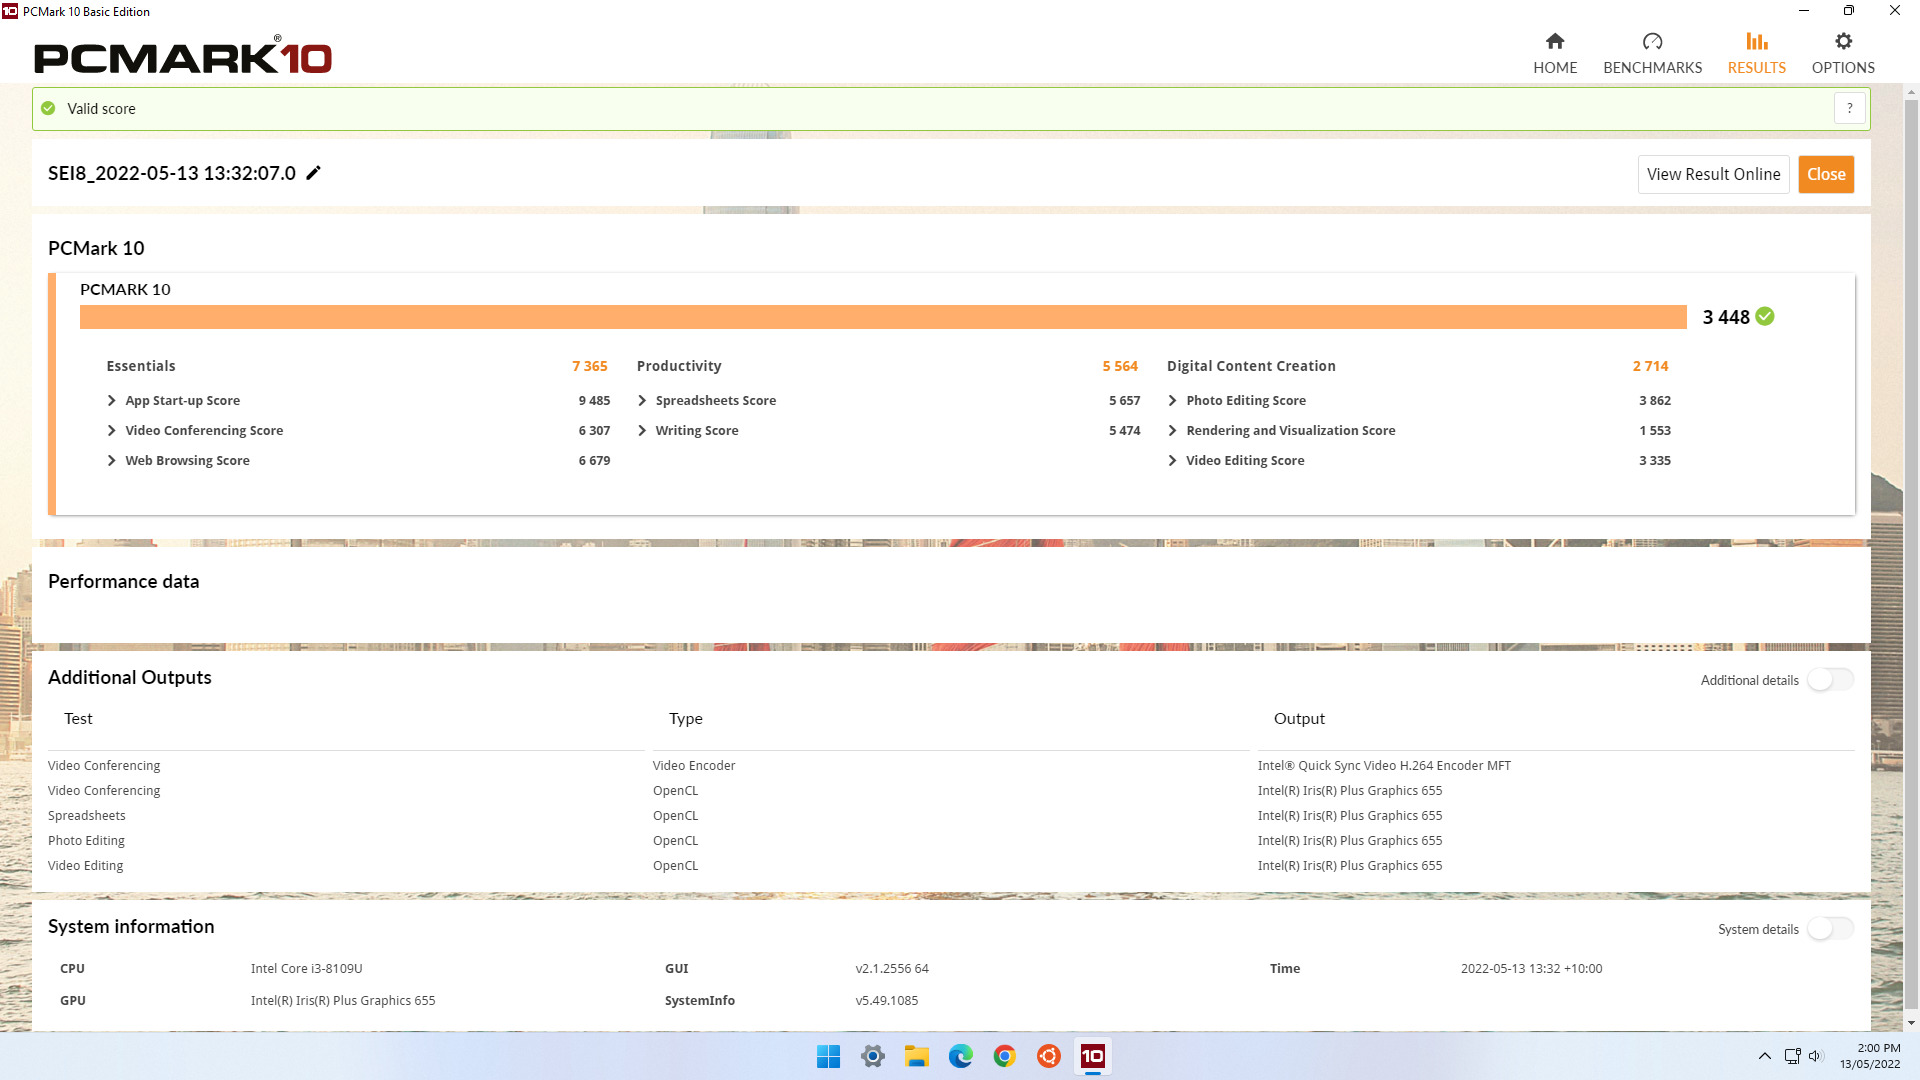Select the Intel Quick Sync Video H.264 Encoder output

pyautogui.click(x=1384, y=766)
